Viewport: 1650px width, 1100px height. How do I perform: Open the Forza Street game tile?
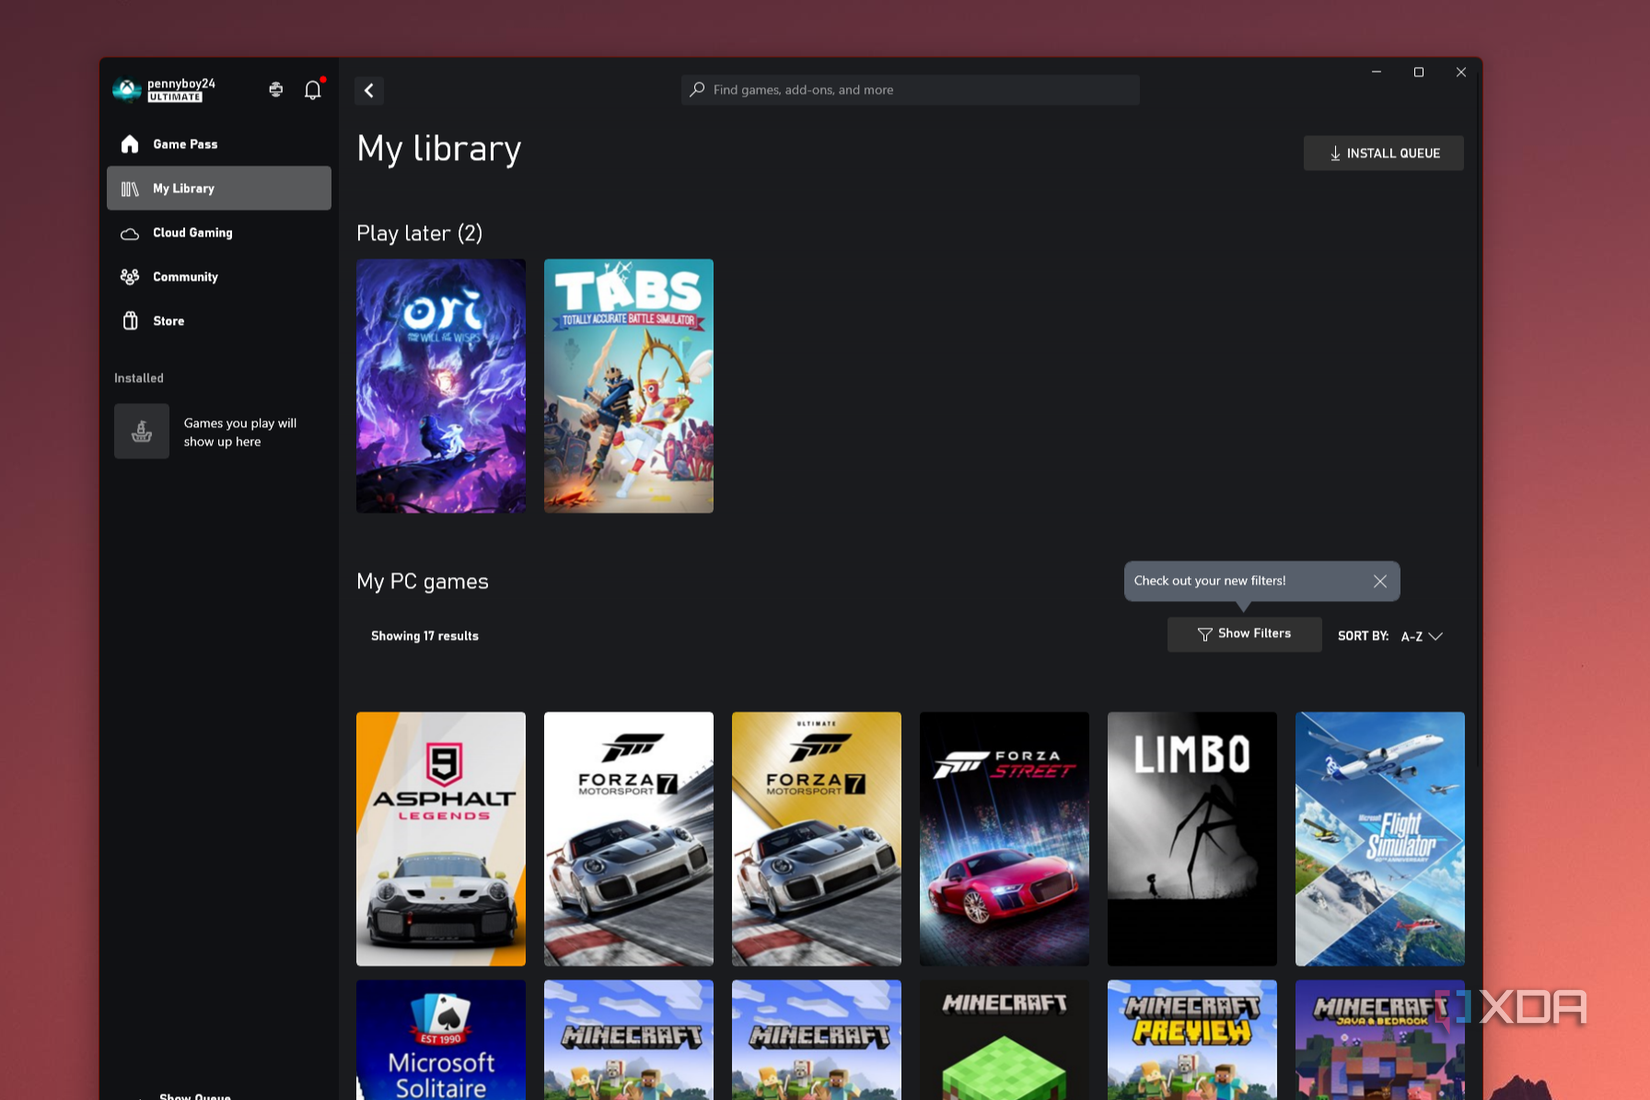pos(1004,839)
